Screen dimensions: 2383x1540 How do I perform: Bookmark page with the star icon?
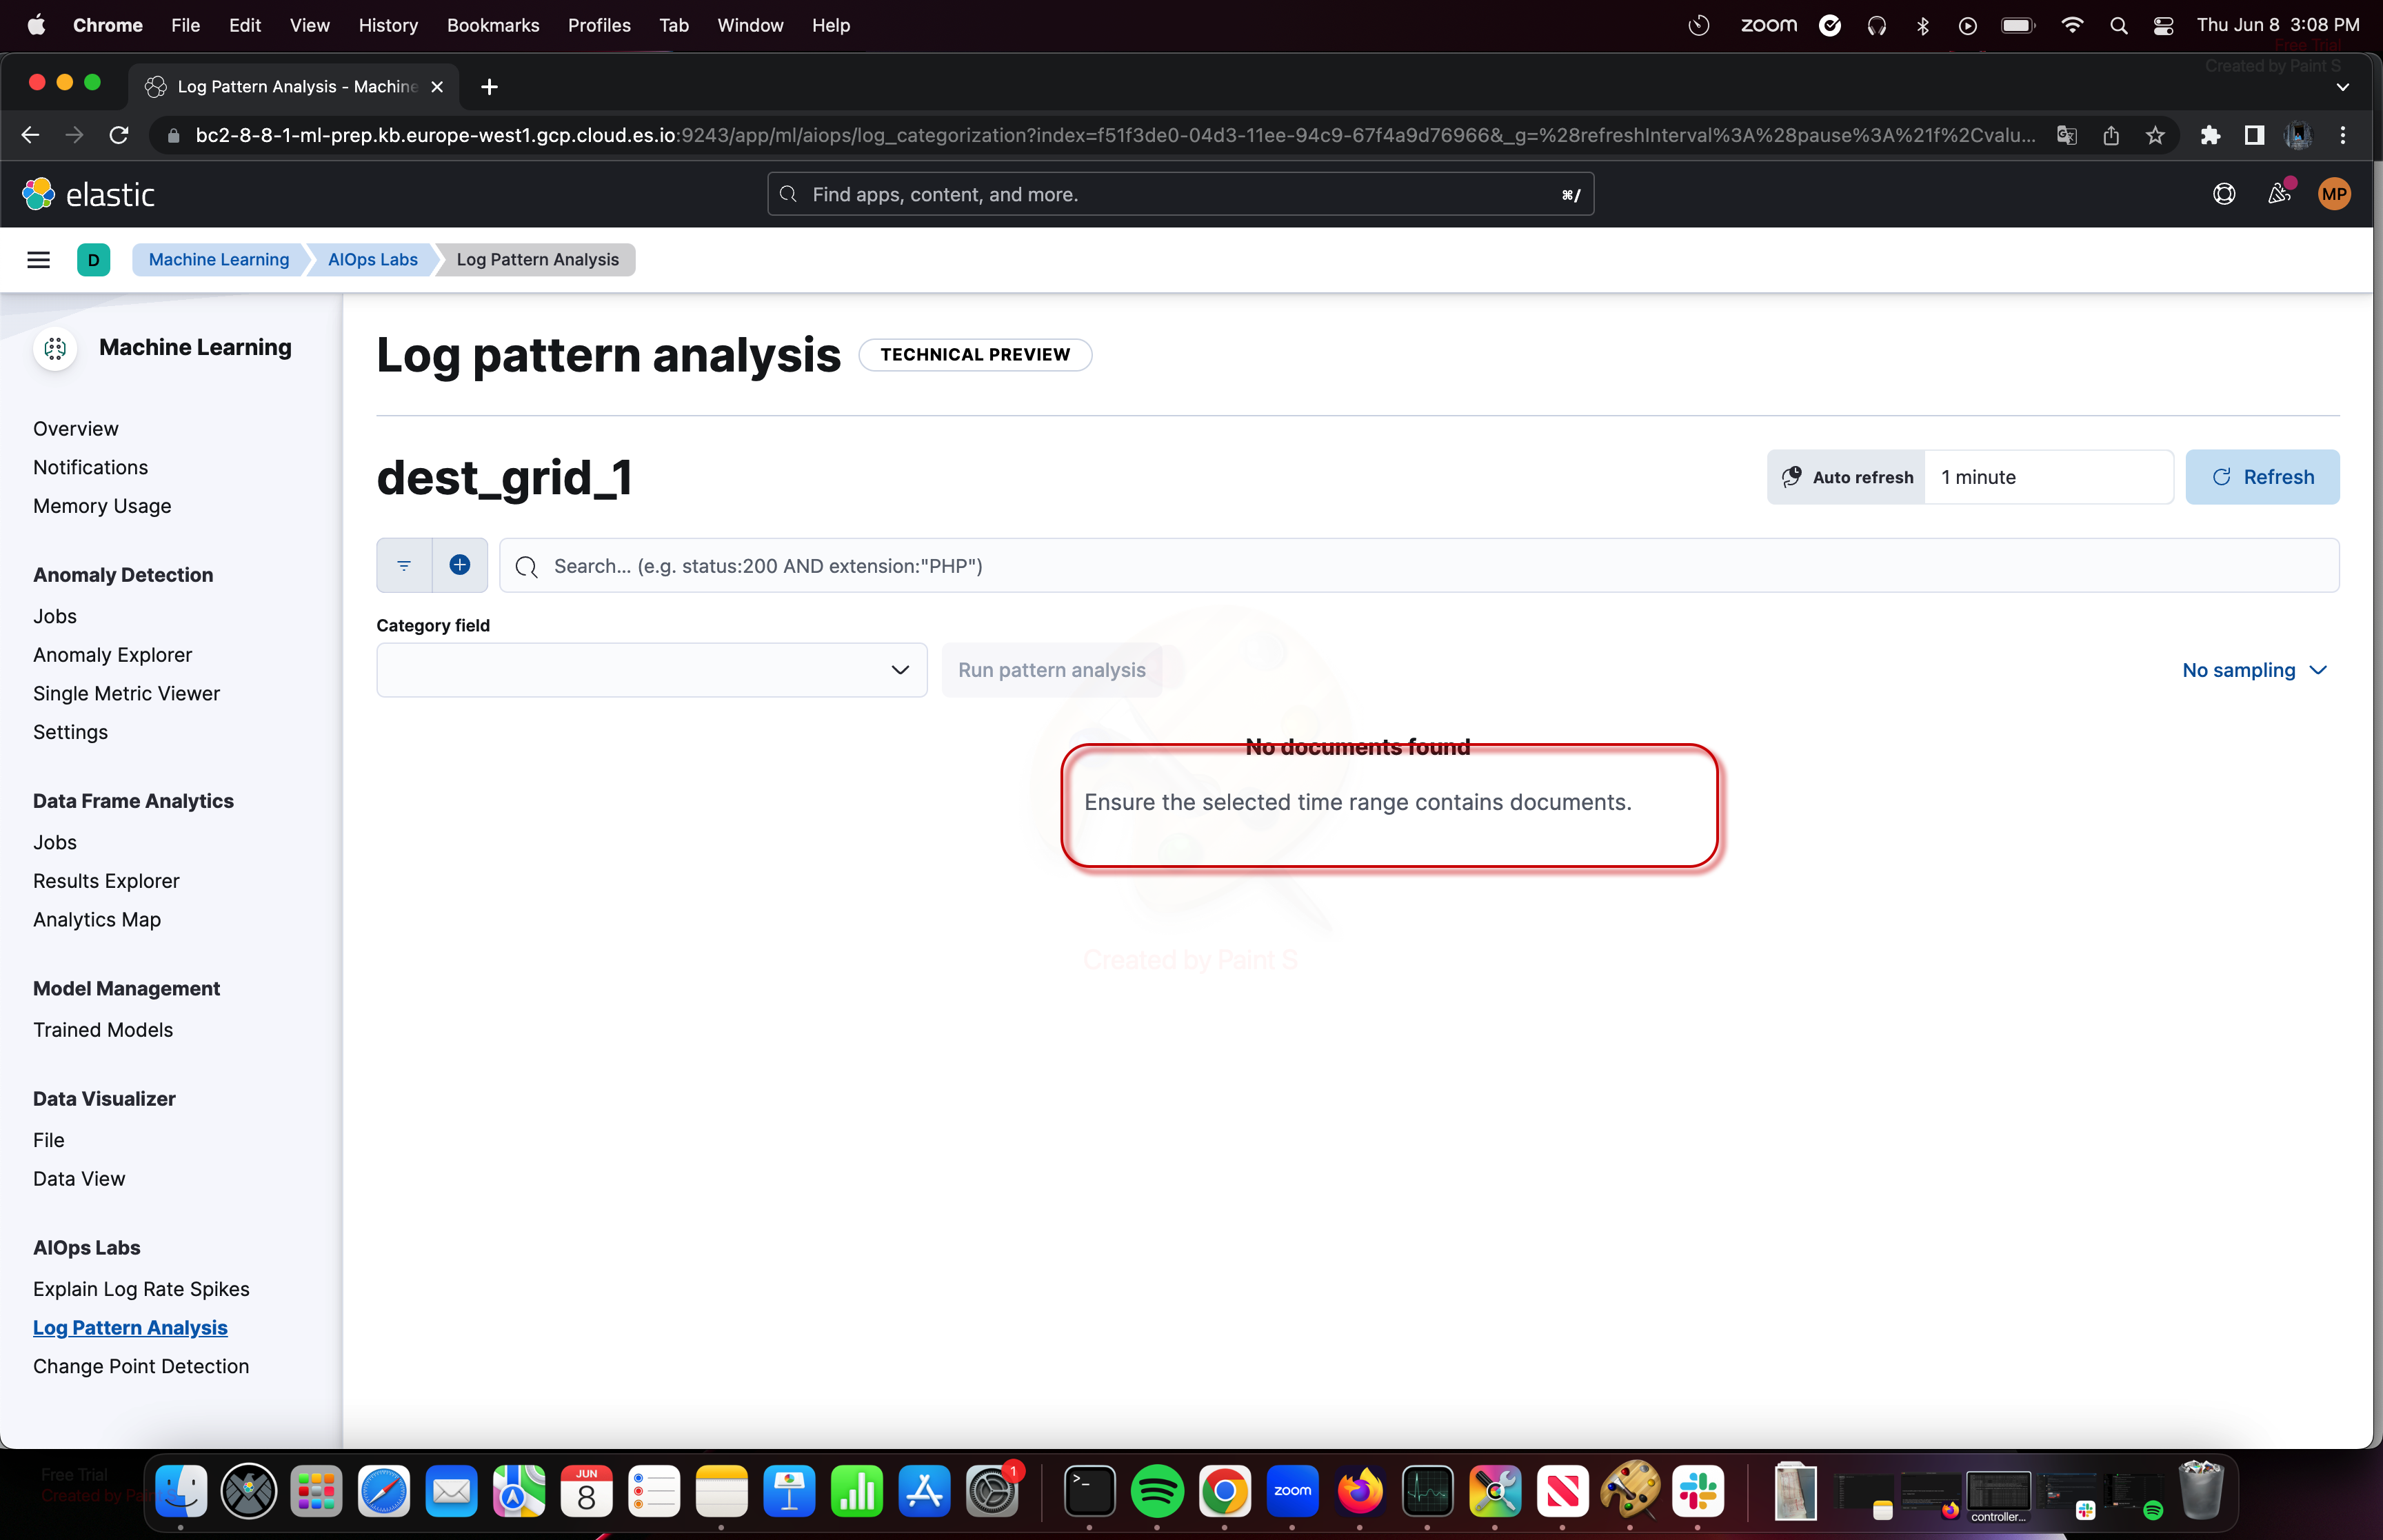pyautogui.click(x=2155, y=135)
